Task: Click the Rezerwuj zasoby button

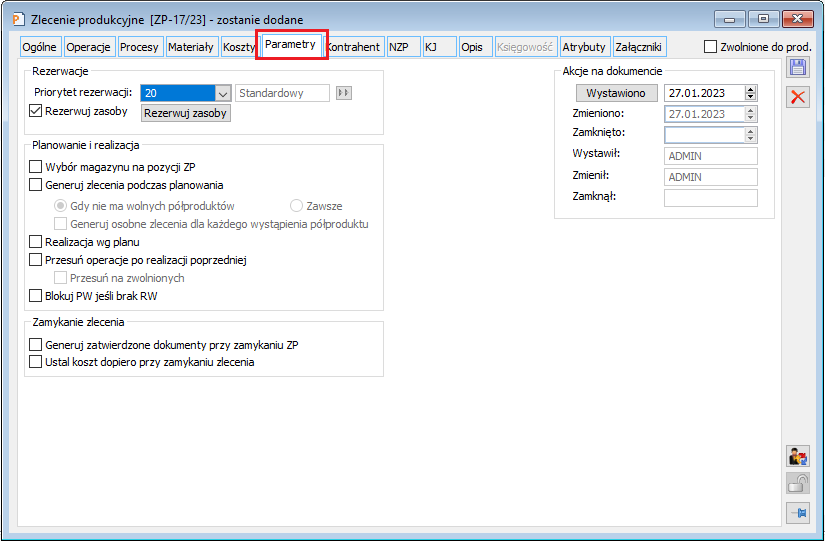Action: tap(186, 113)
